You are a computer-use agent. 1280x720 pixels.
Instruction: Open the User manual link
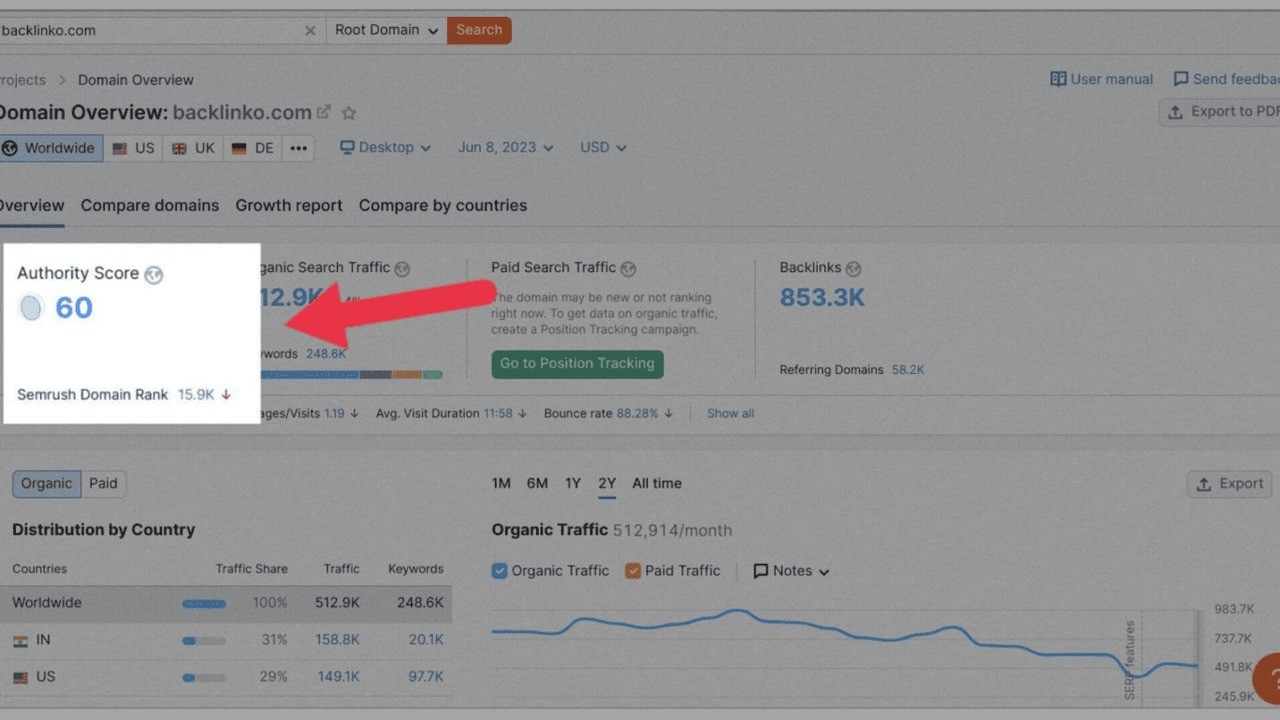coord(1101,79)
